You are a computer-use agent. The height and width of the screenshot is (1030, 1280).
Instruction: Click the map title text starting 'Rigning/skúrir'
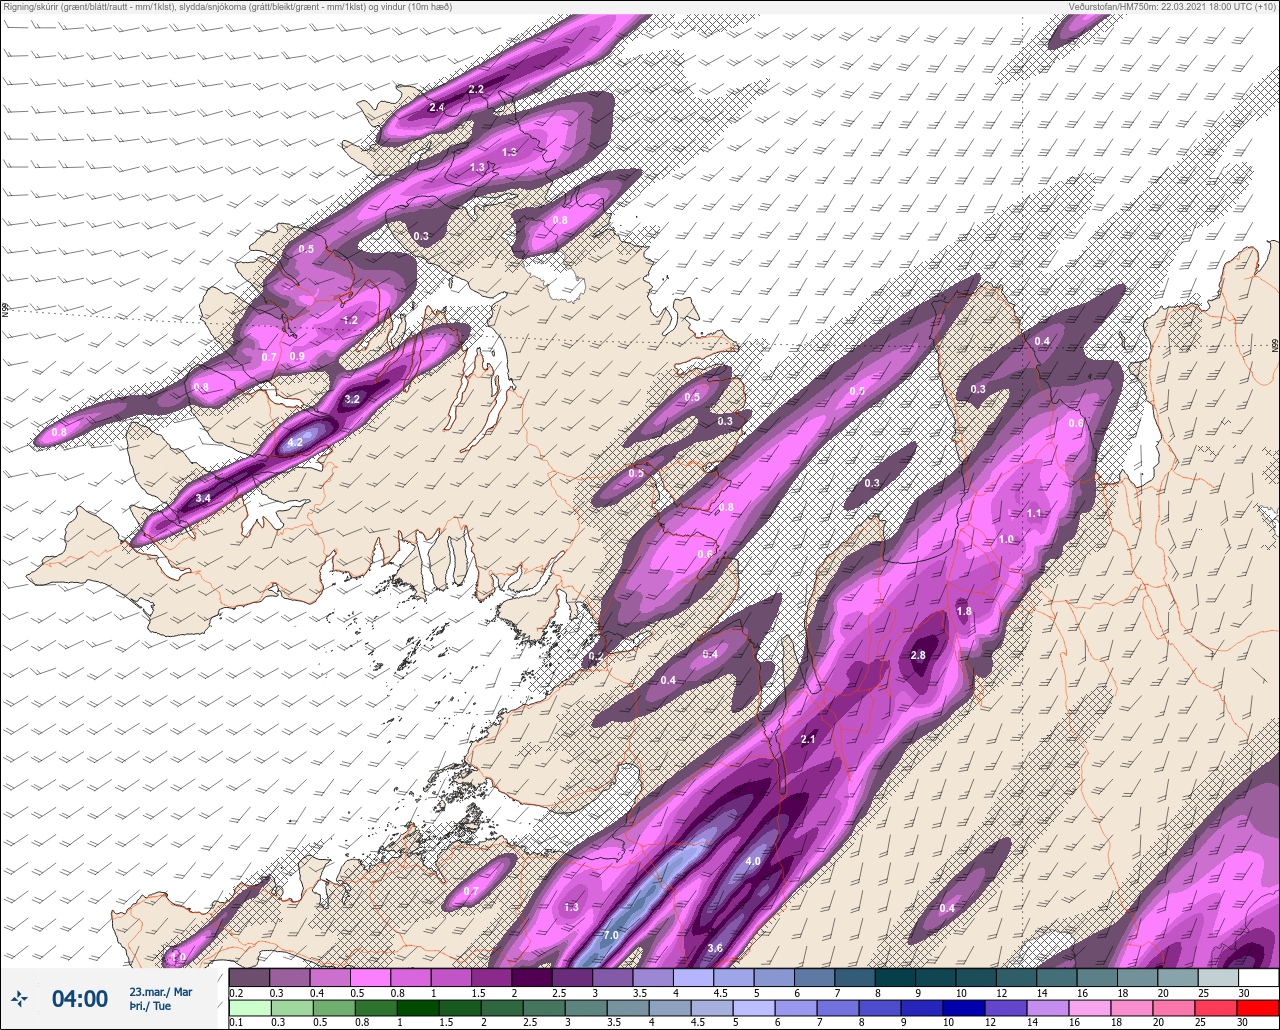tap(227, 6)
